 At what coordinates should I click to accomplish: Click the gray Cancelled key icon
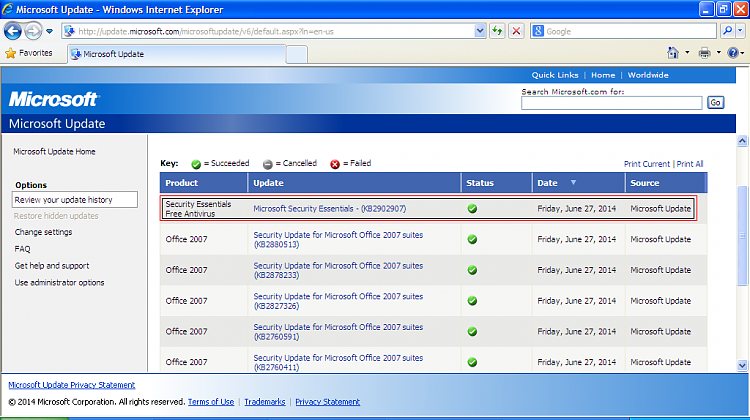click(x=267, y=164)
